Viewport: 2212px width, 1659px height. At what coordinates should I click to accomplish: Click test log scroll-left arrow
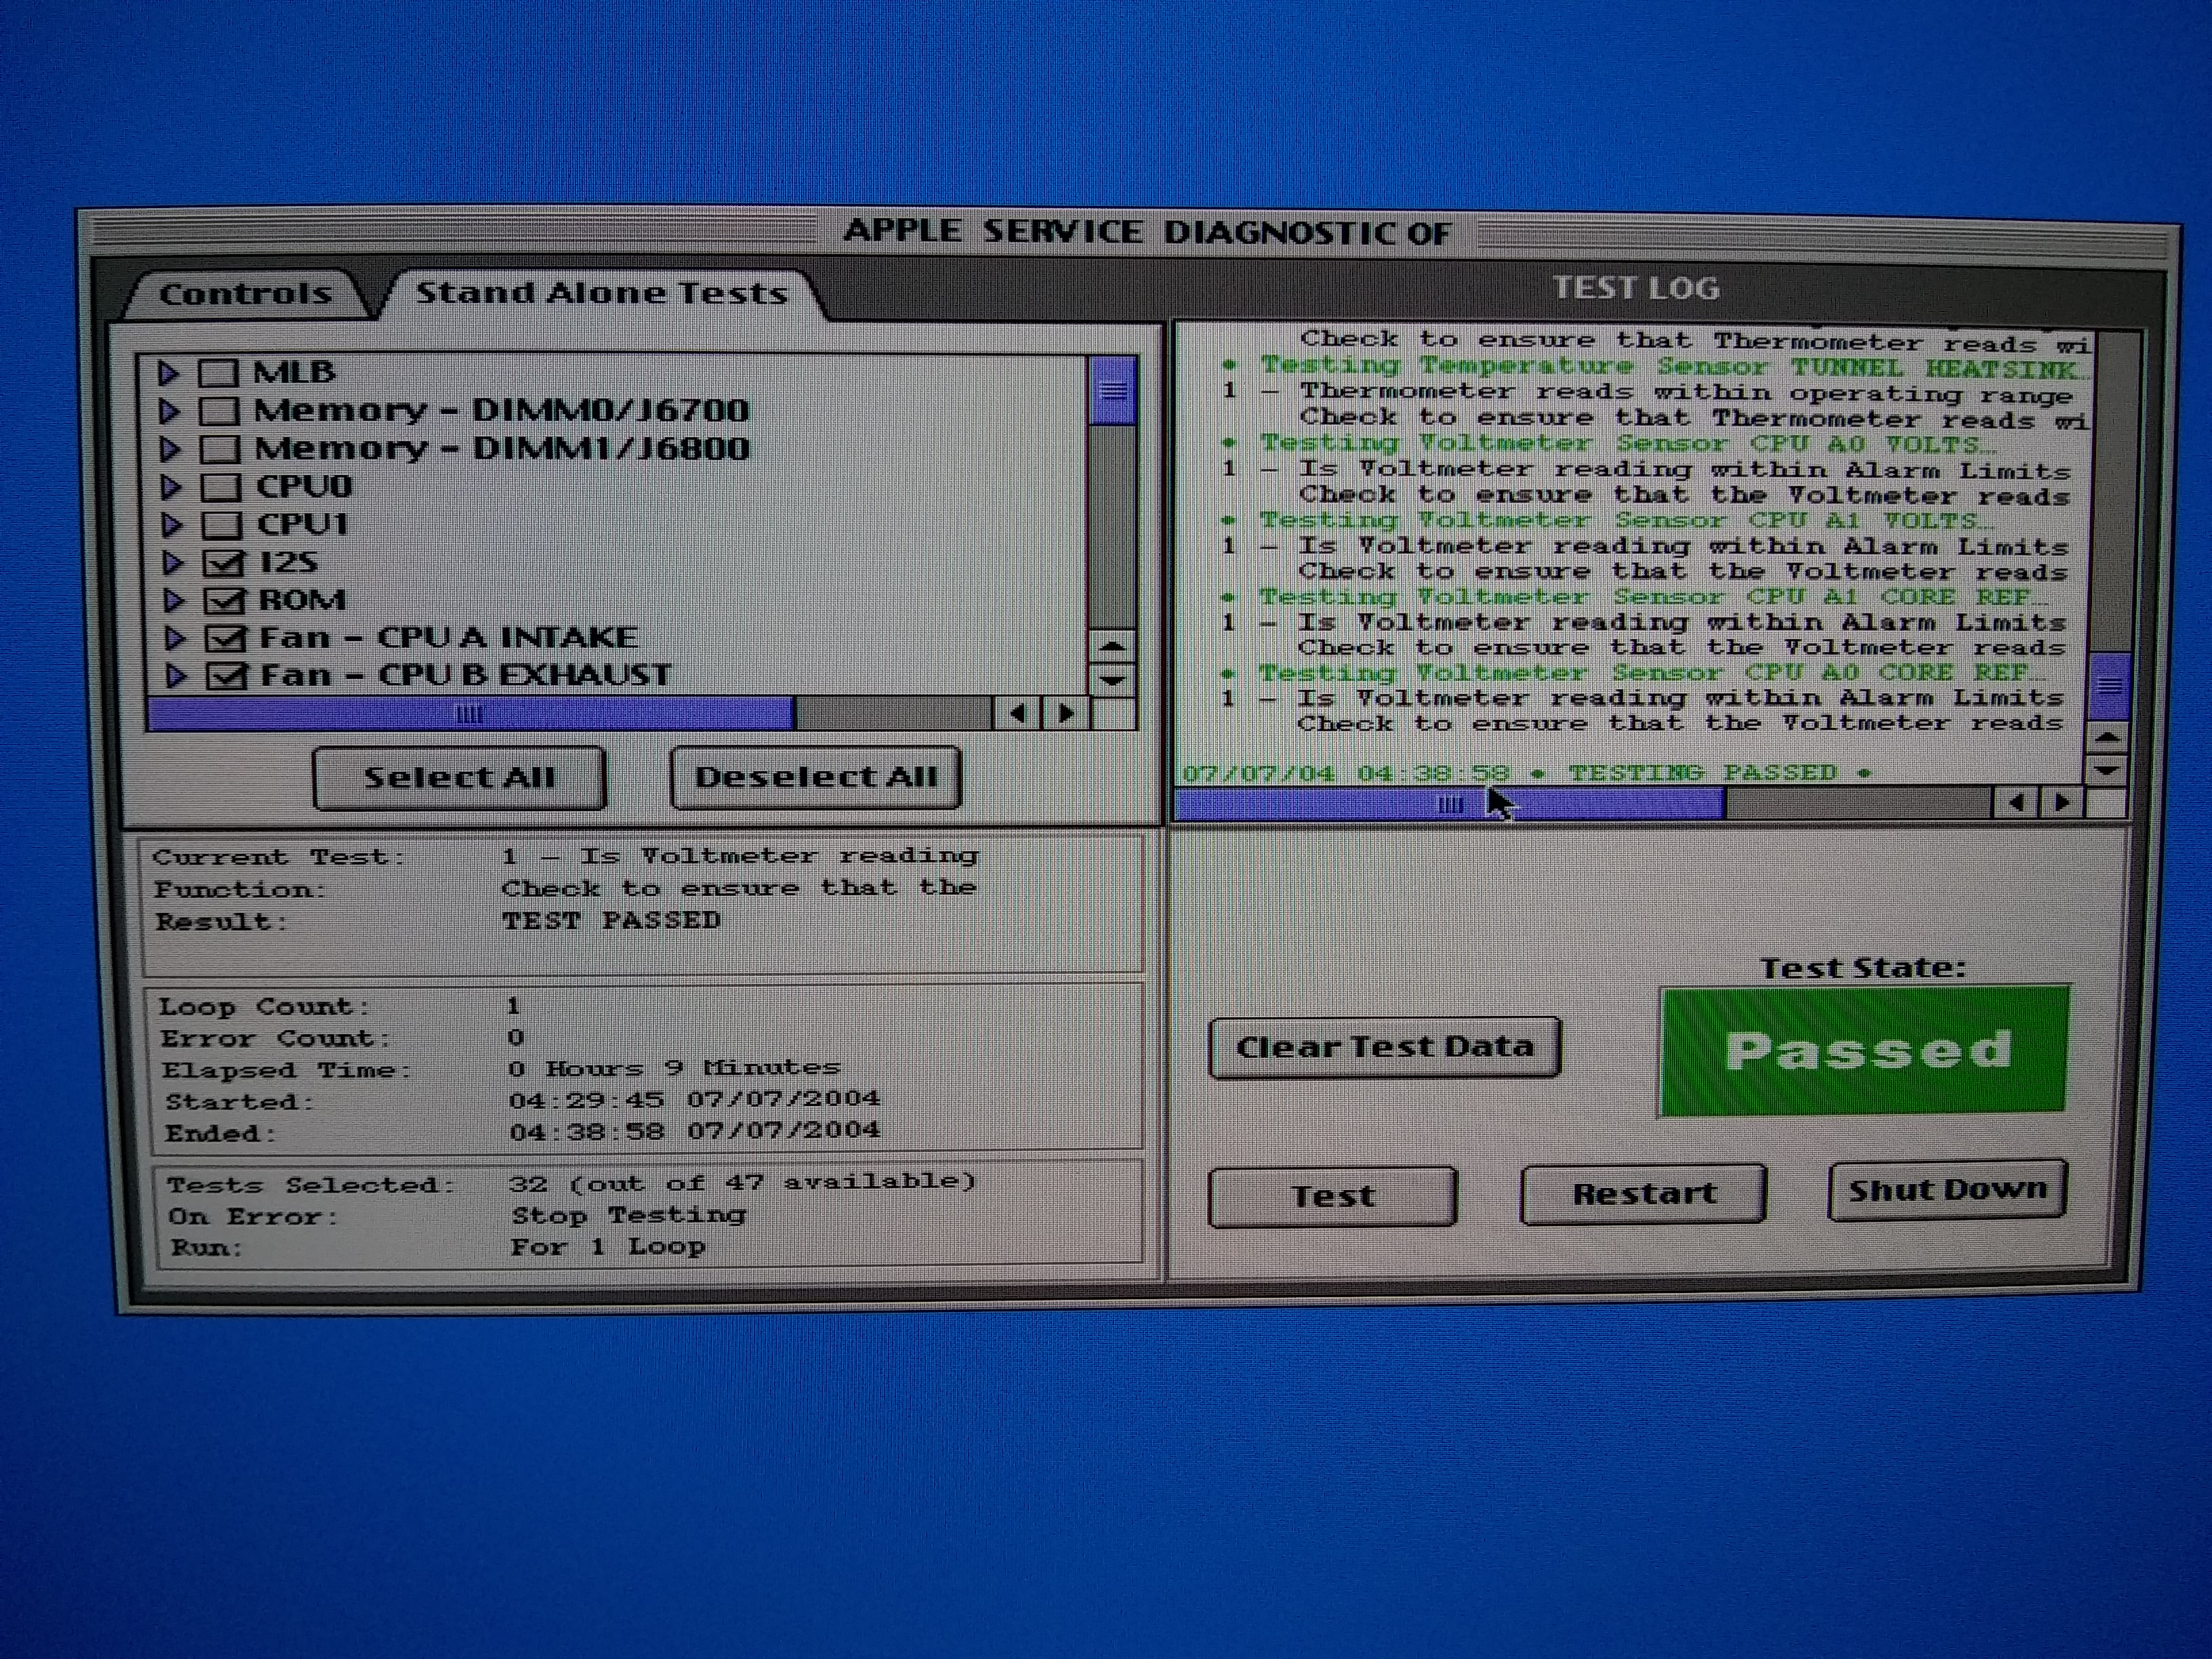pyautogui.click(x=2016, y=803)
